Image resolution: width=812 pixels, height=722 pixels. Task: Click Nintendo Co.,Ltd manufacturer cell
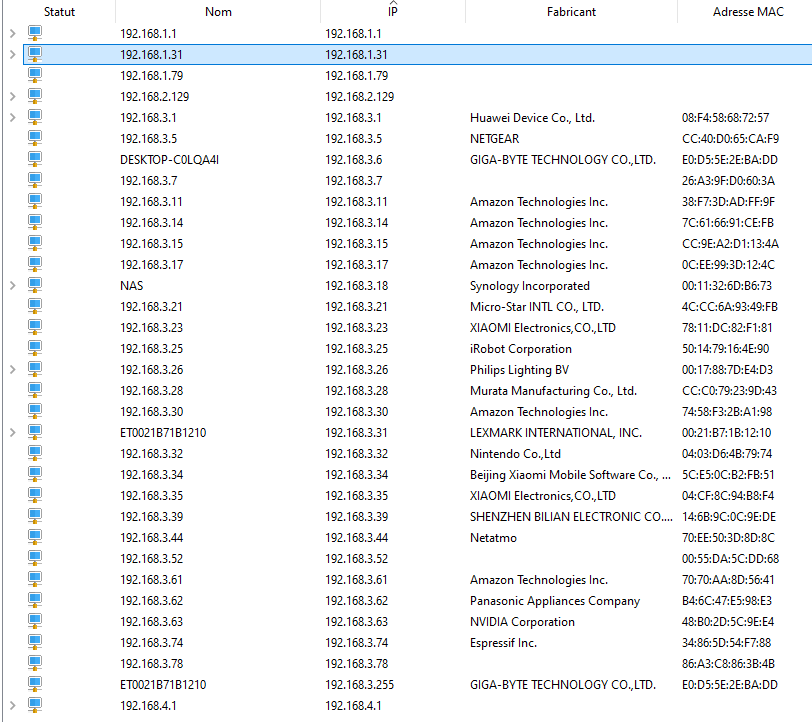515,454
